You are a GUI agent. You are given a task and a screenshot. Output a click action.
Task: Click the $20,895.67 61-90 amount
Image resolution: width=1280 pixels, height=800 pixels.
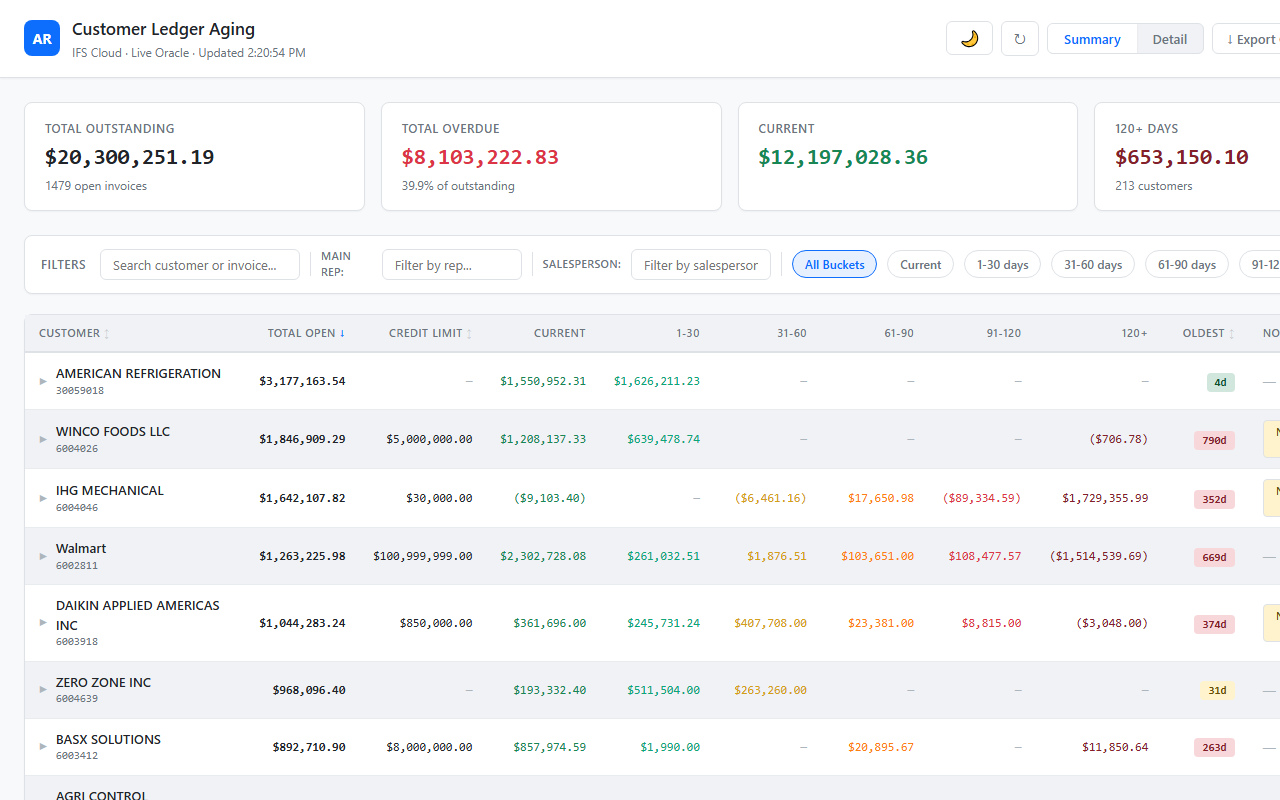[x=880, y=747]
